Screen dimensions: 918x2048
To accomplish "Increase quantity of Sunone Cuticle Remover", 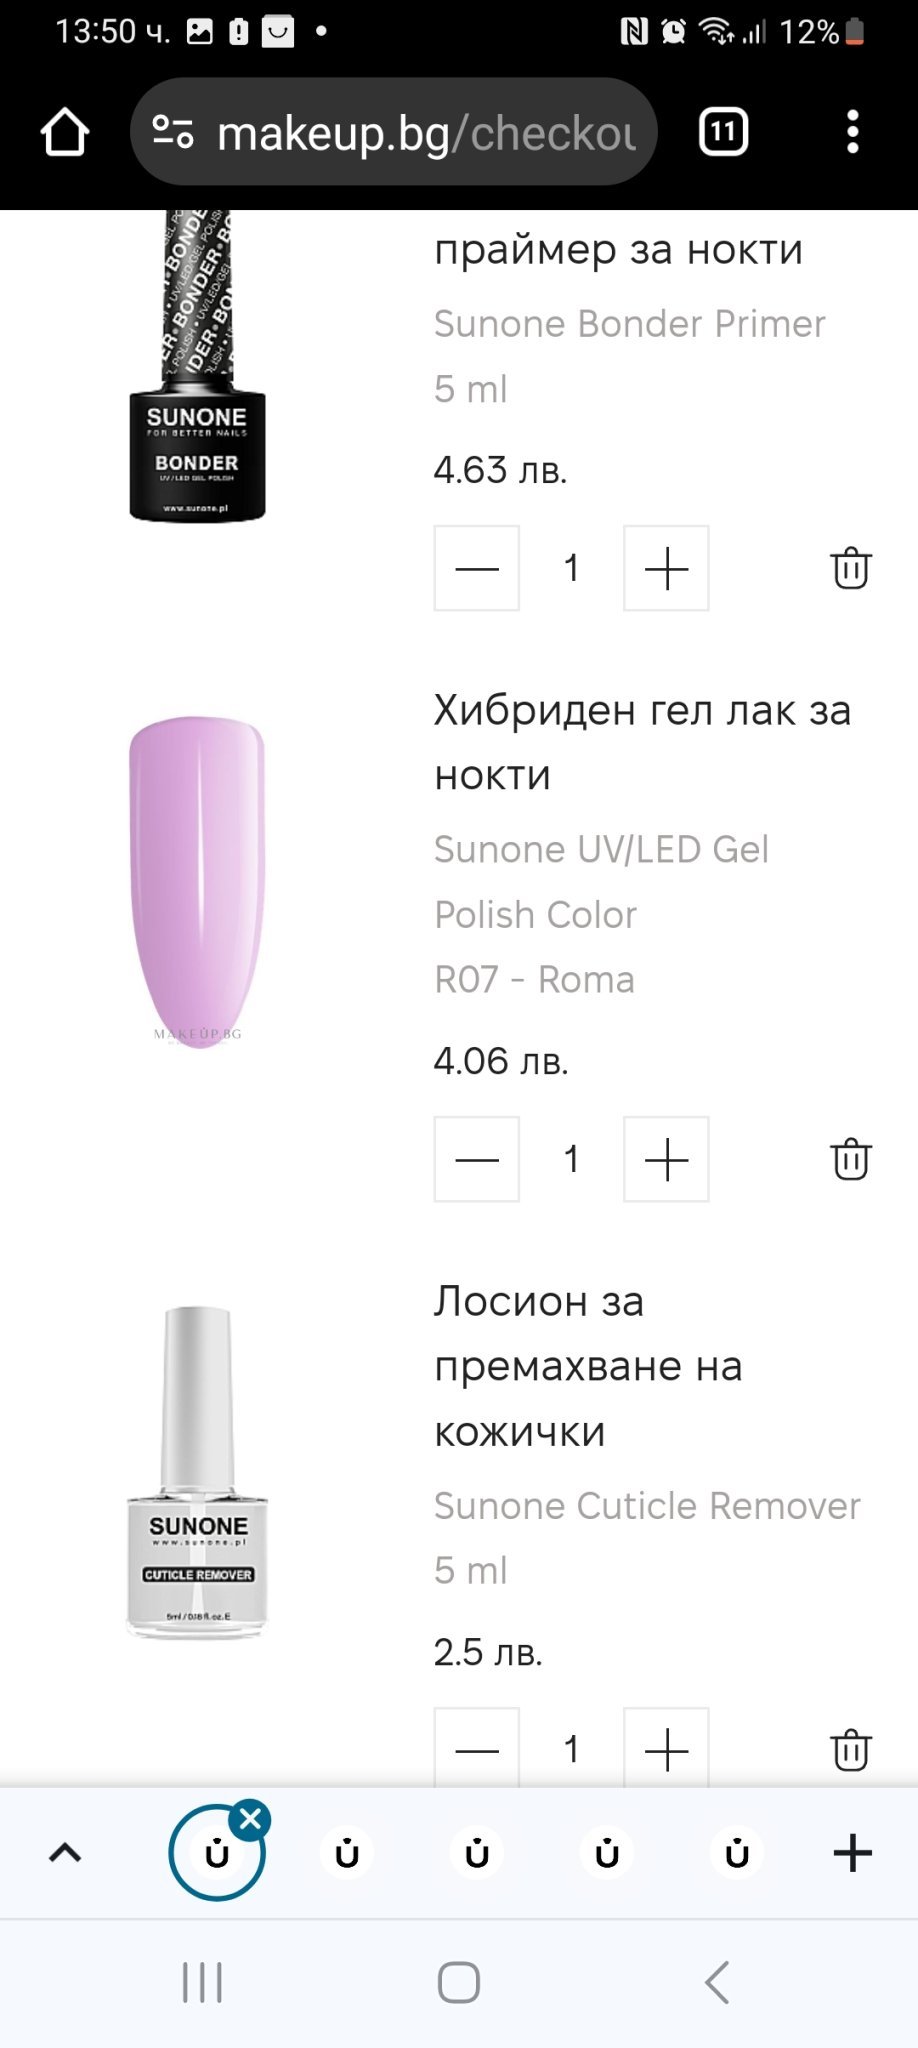I will [666, 1750].
